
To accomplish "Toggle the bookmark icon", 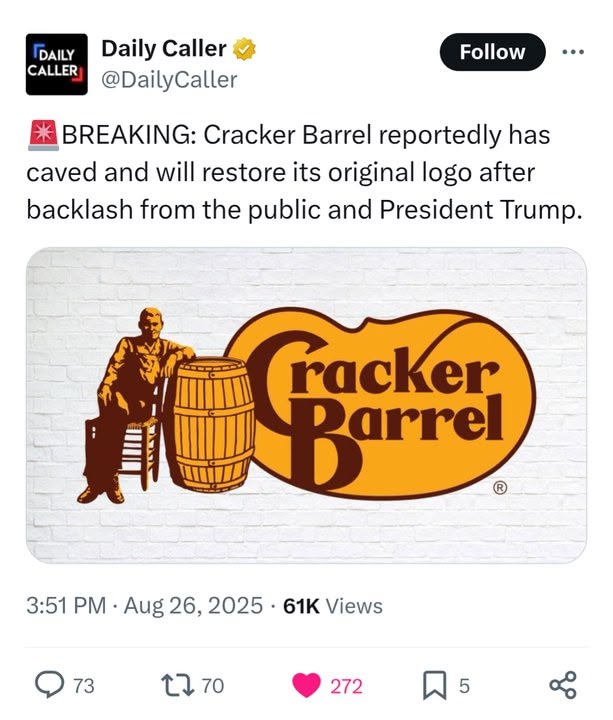I will click(x=434, y=685).
